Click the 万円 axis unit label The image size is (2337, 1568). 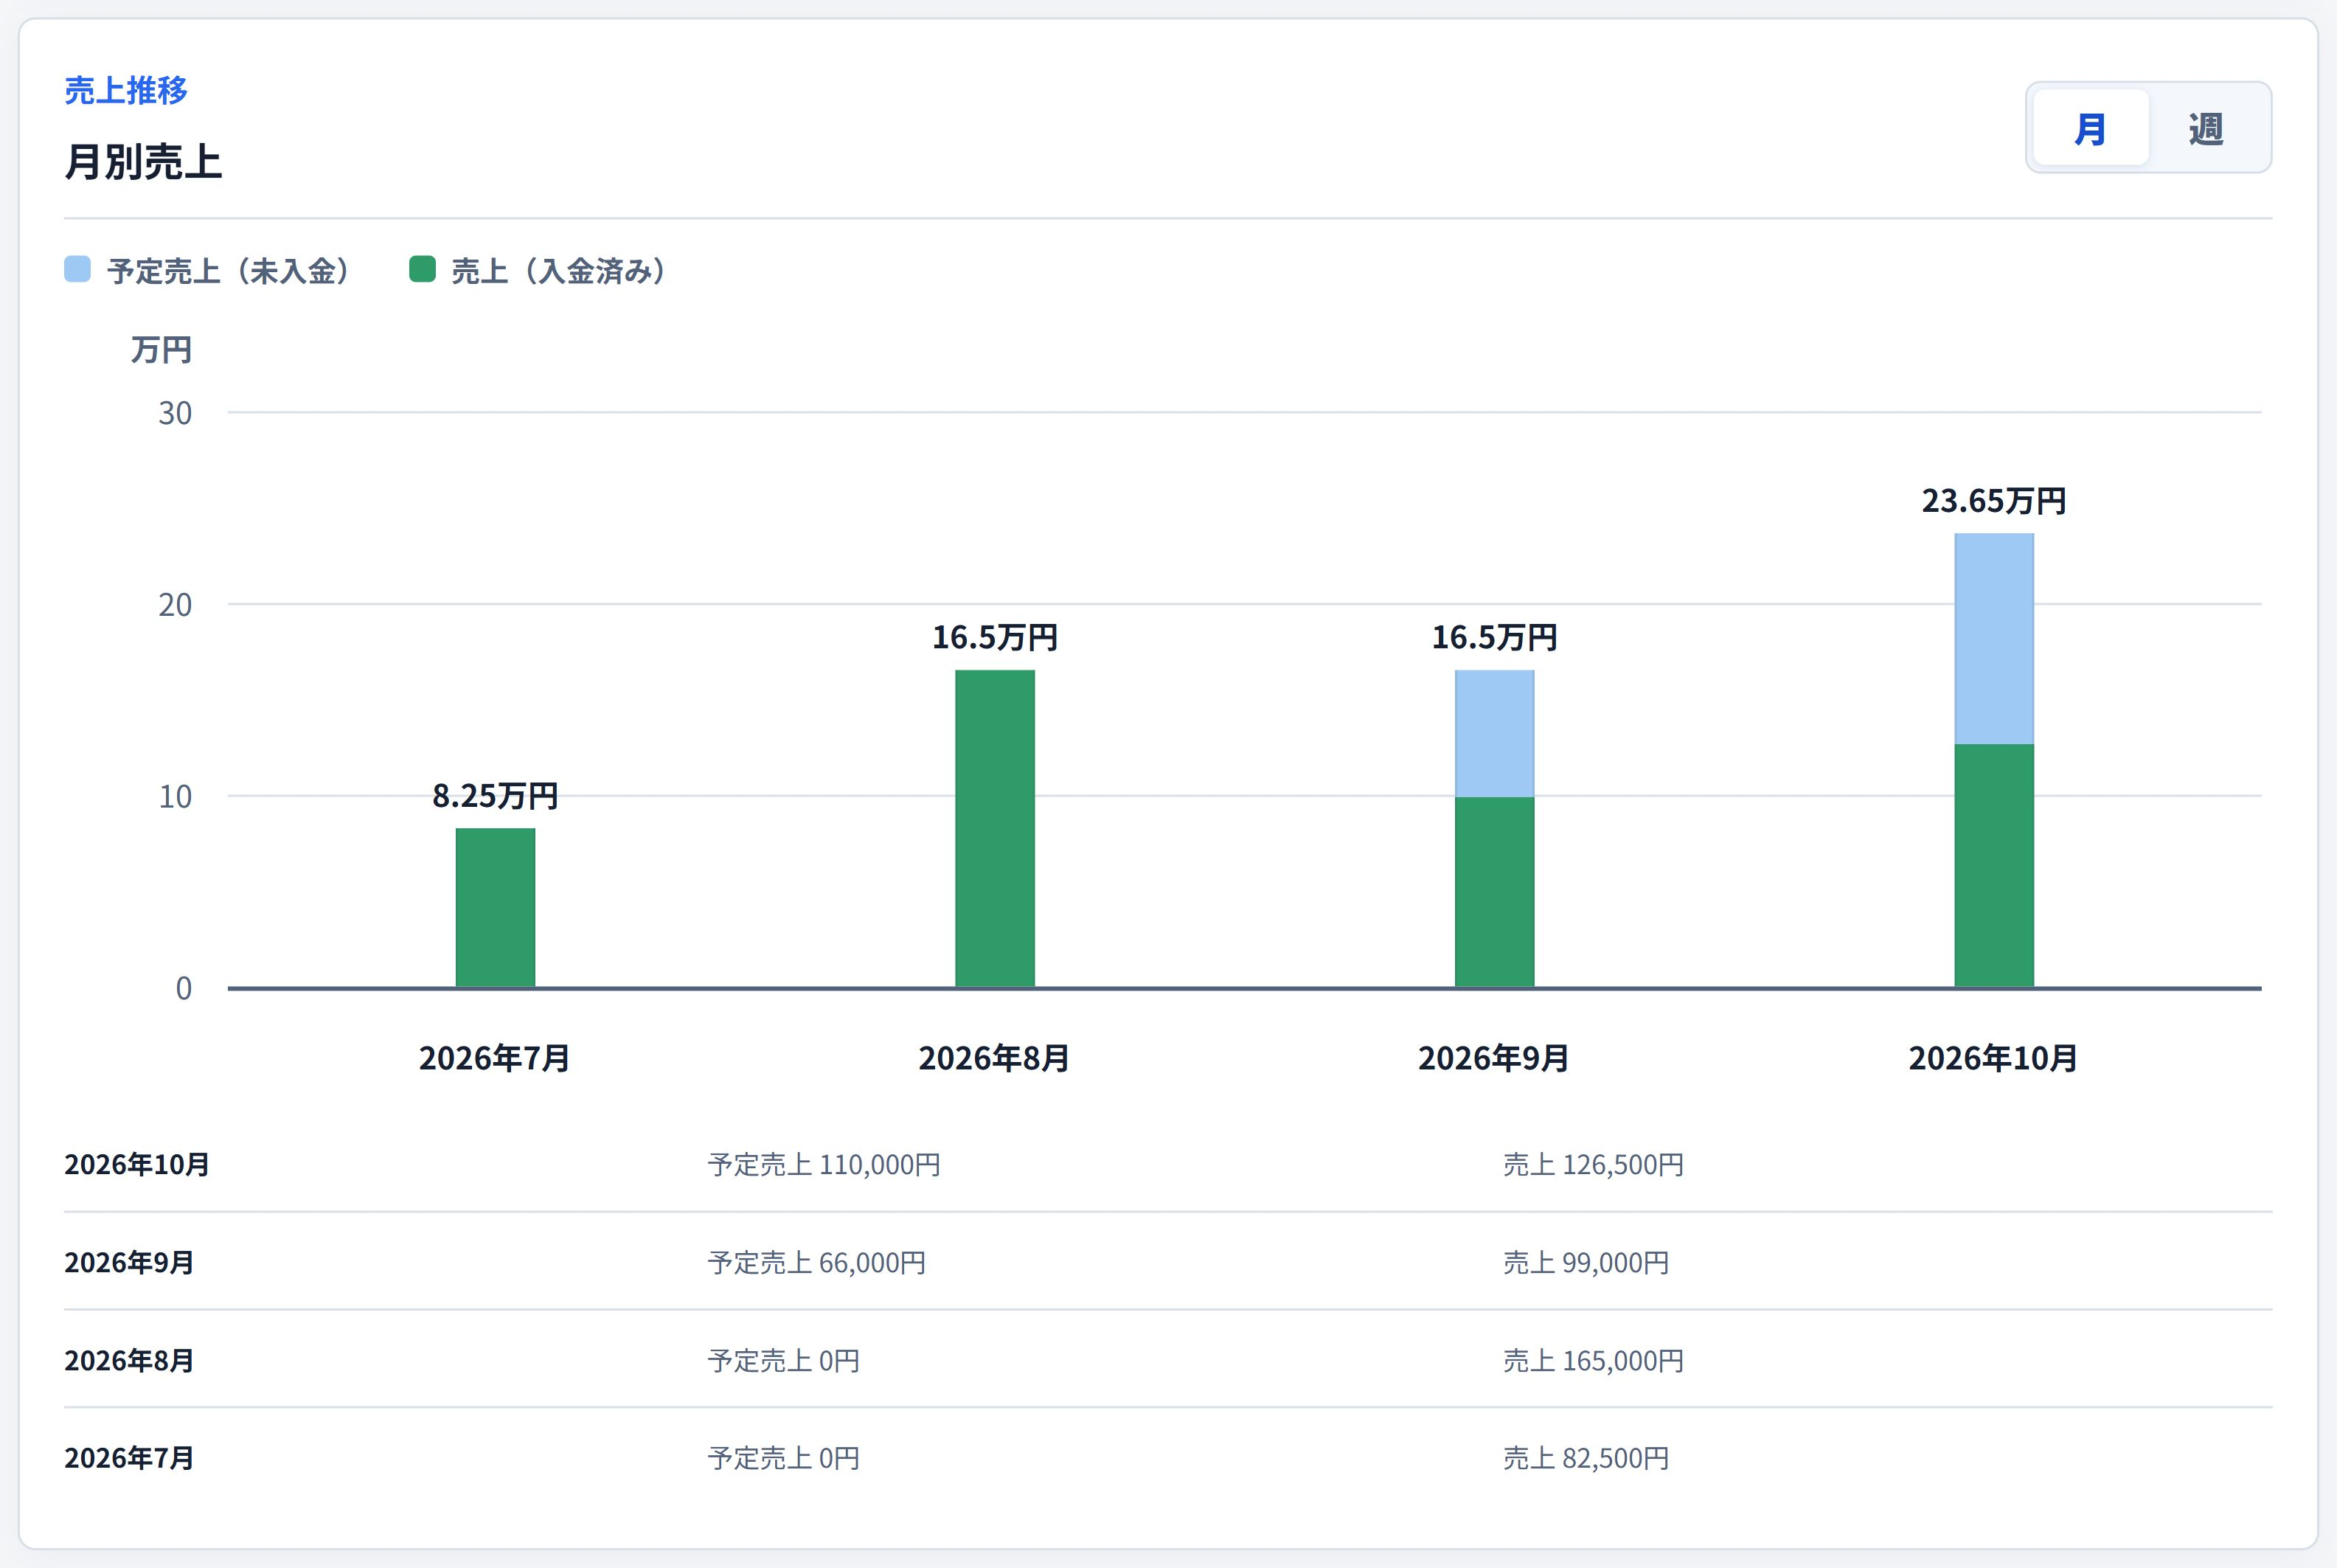[x=161, y=350]
